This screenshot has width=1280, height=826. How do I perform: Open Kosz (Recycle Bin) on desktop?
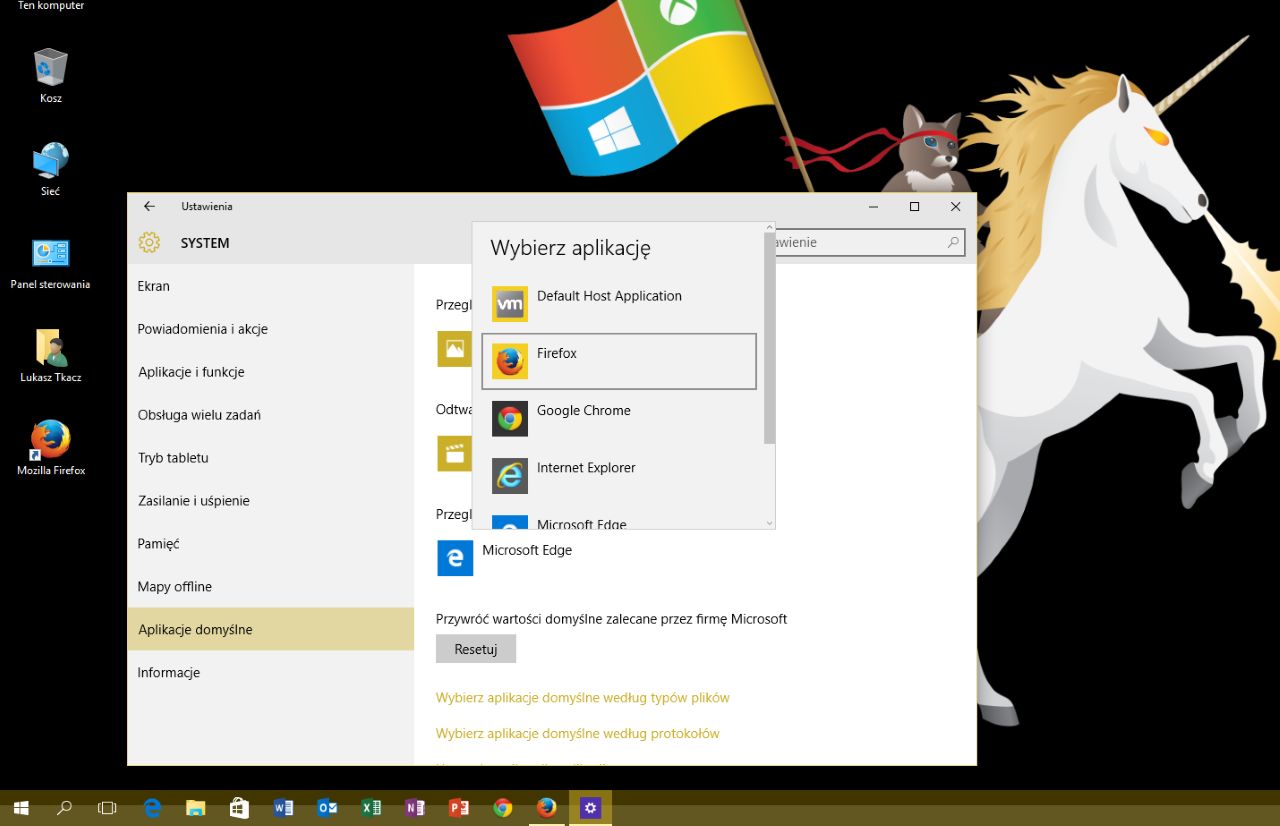[x=49, y=70]
